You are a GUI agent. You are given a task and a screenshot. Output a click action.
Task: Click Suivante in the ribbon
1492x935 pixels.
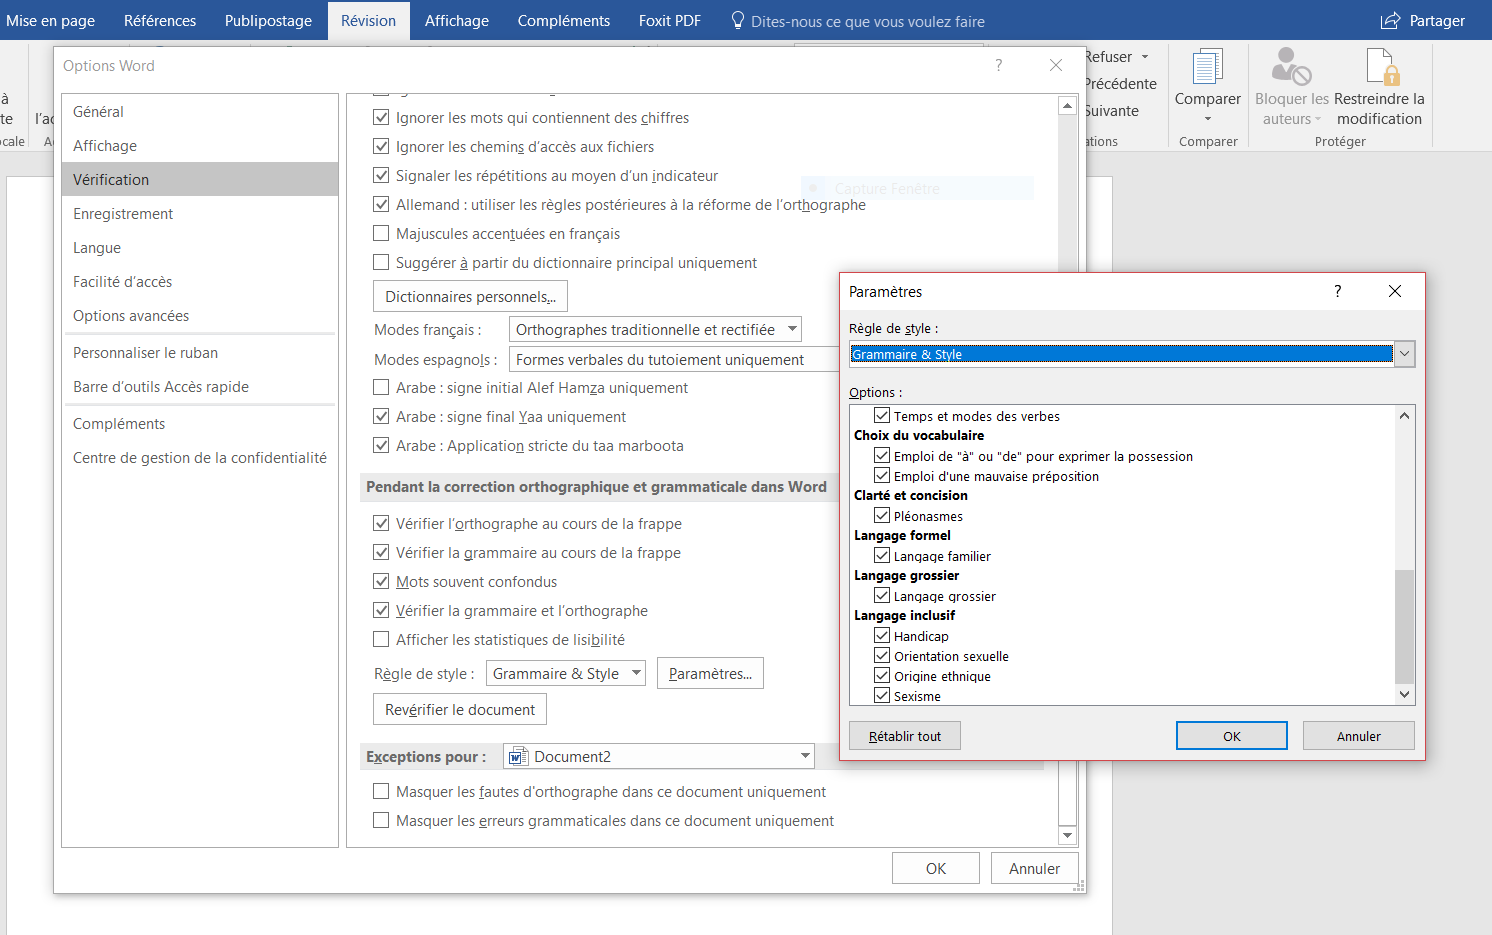coord(1112,111)
